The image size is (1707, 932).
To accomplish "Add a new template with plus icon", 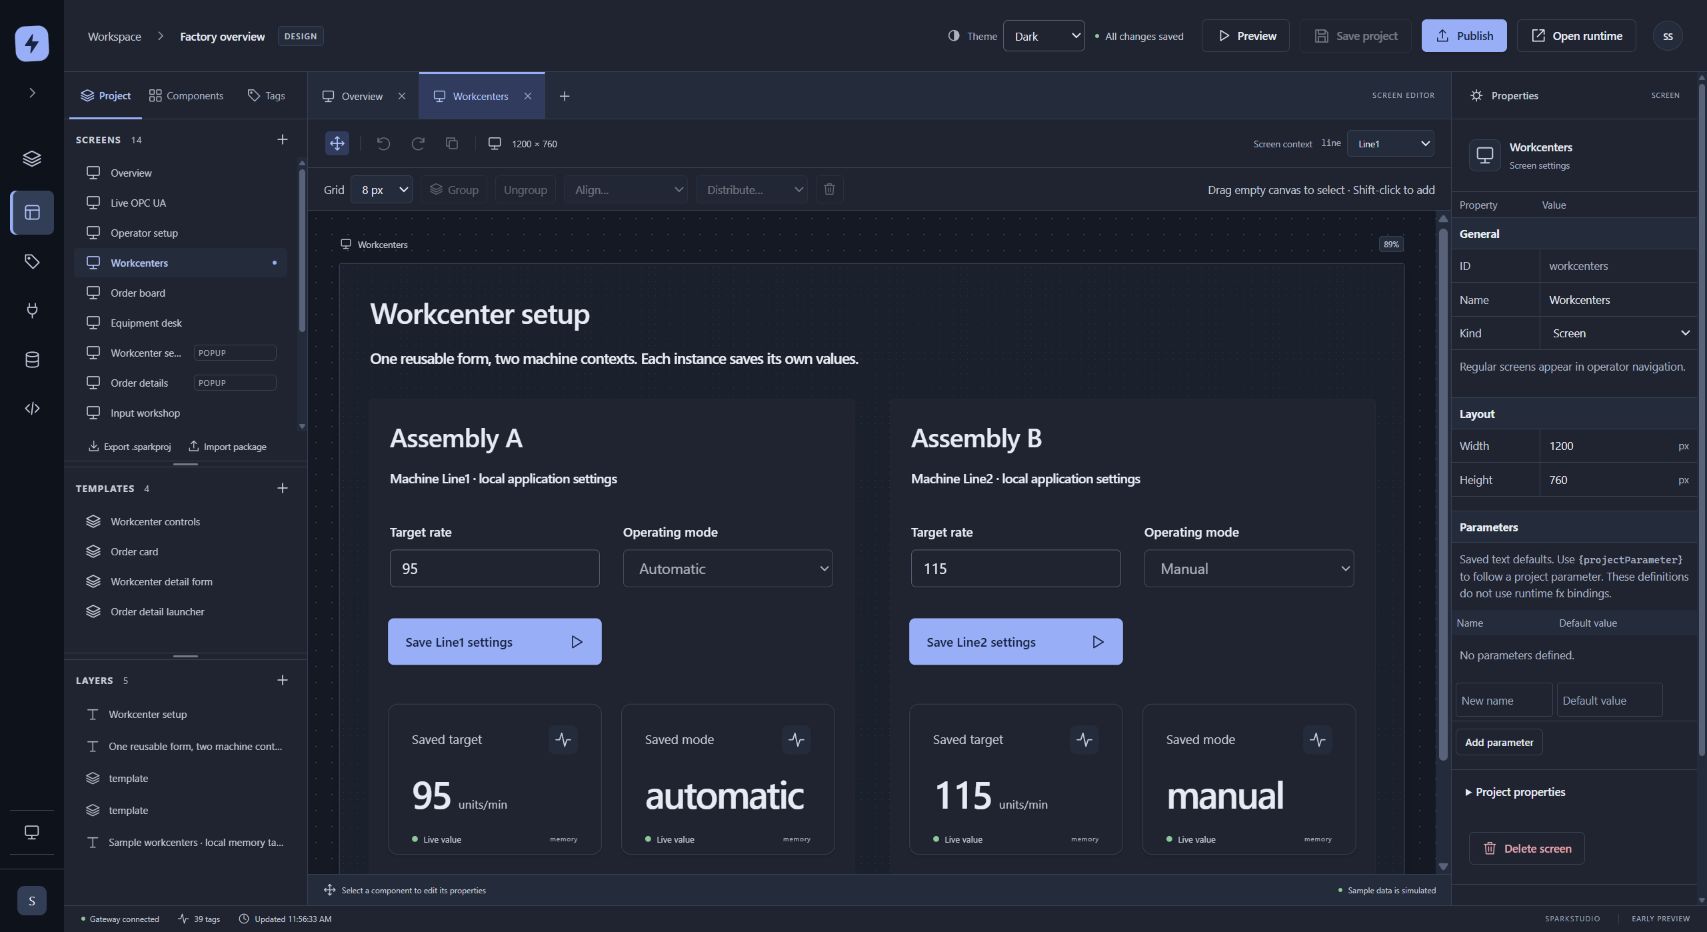I will click(x=282, y=488).
